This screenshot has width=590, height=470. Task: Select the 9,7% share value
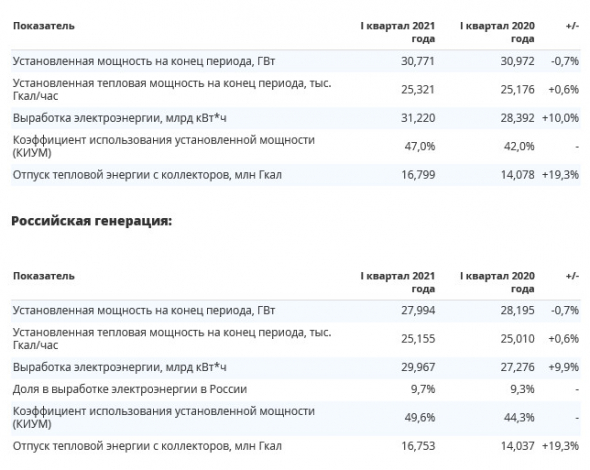click(423, 389)
